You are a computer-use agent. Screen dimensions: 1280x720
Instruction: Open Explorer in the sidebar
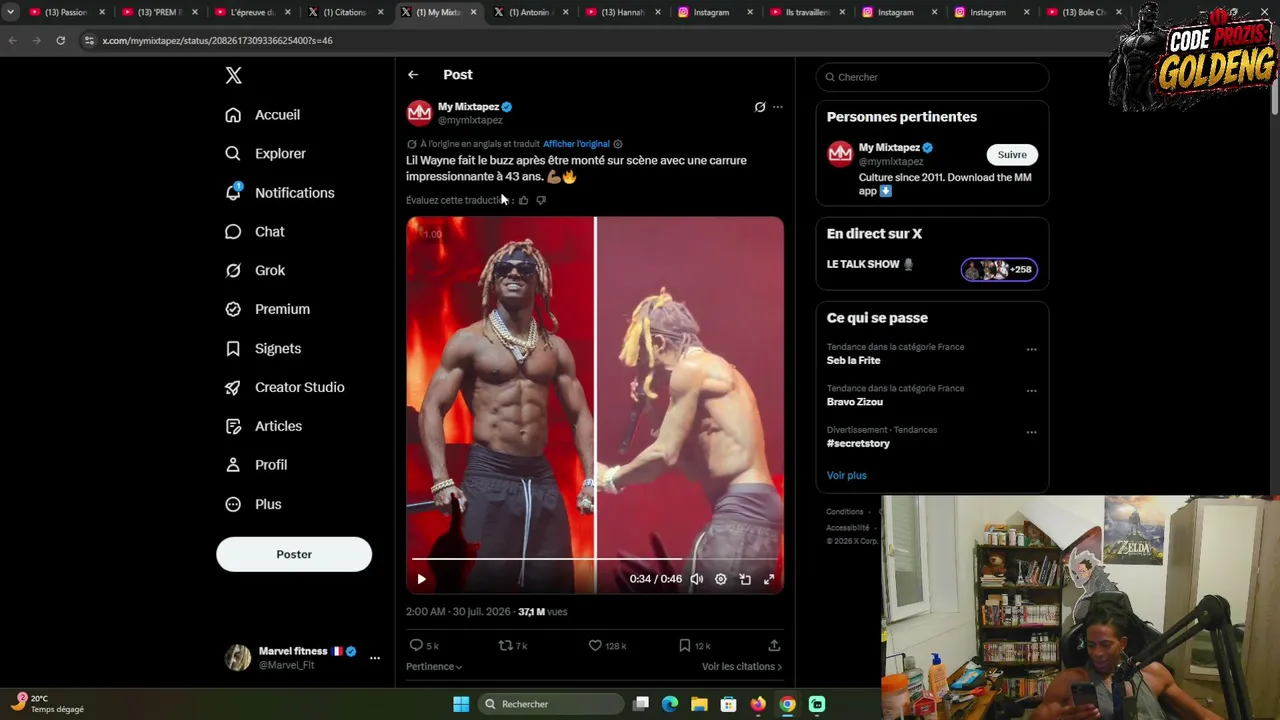pos(266,154)
